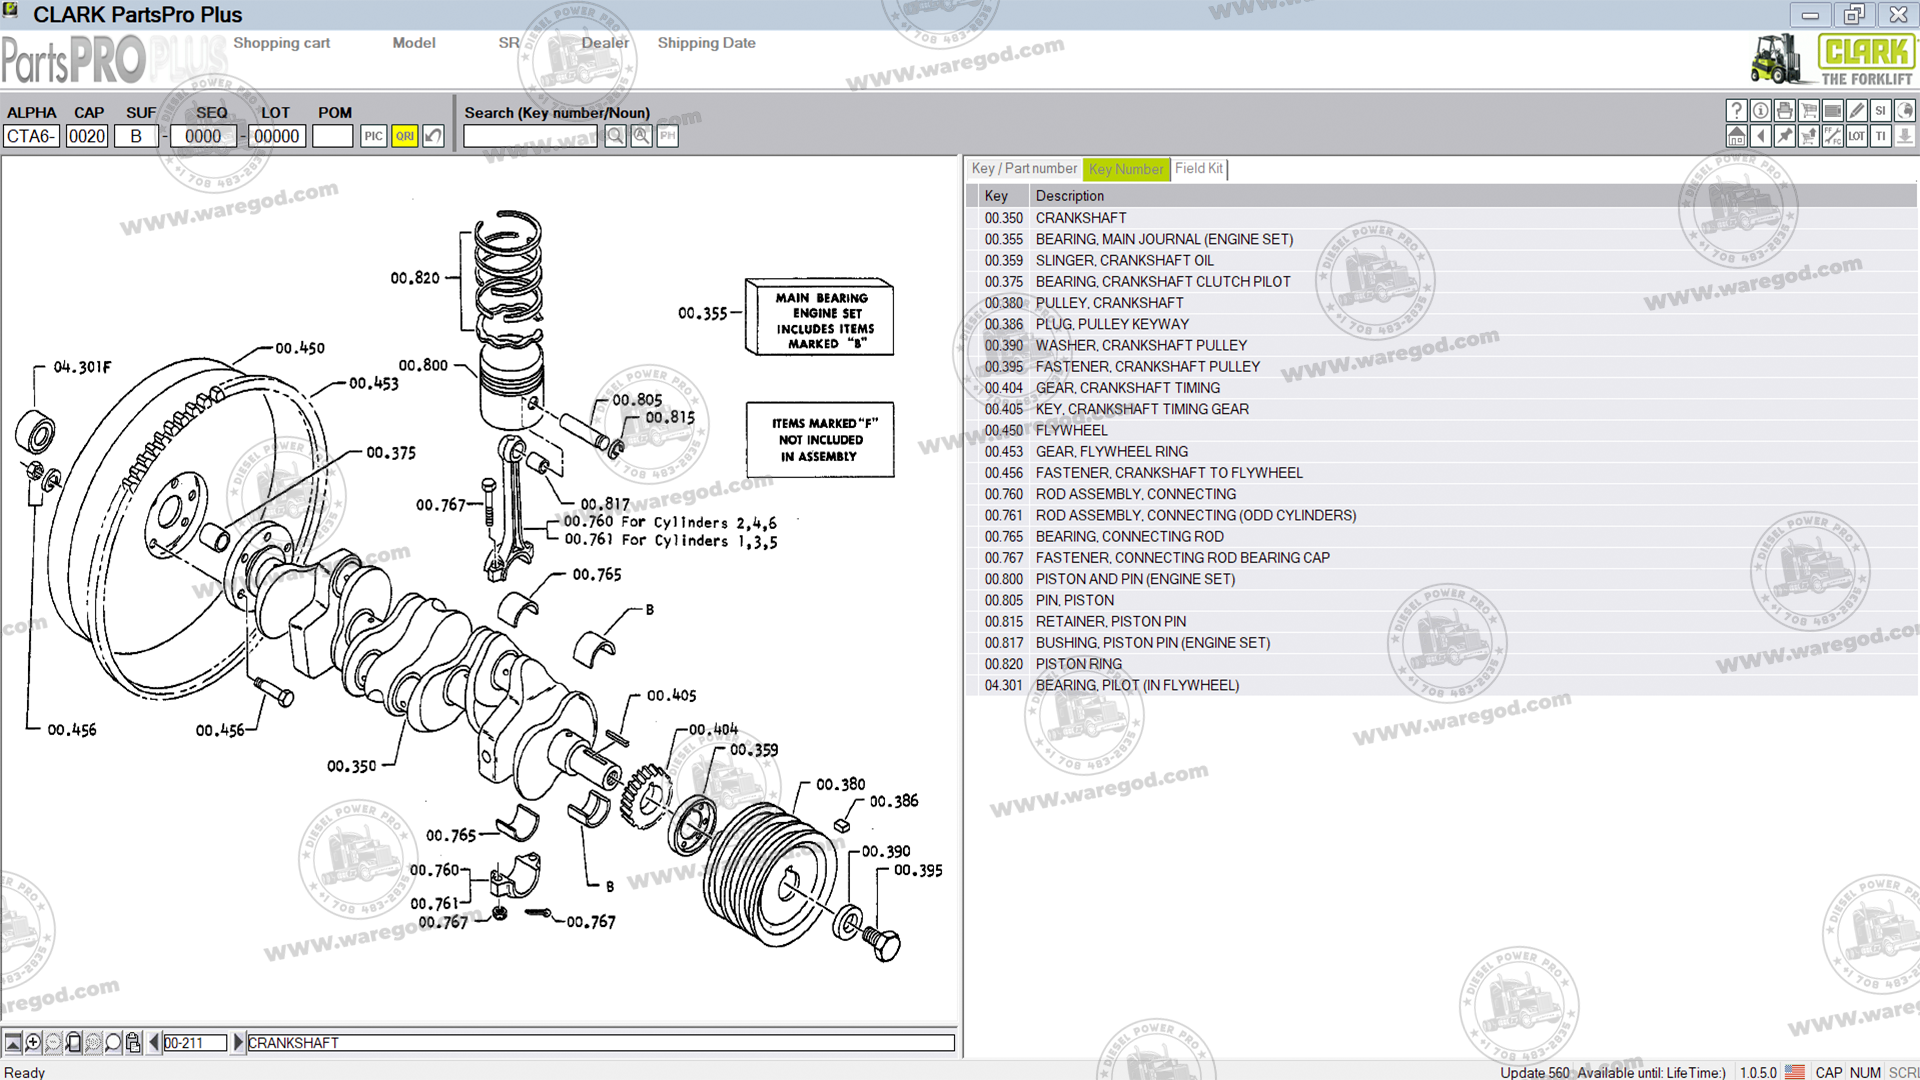Image resolution: width=1920 pixels, height=1080 pixels.
Task: Open the FF/FC wrench tool icon
Action: pyautogui.click(x=1833, y=136)
